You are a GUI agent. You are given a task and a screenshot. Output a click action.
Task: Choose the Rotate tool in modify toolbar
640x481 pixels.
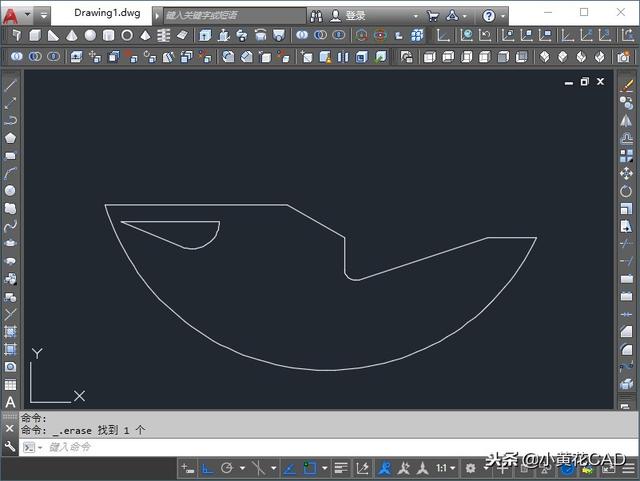point(627,191)
